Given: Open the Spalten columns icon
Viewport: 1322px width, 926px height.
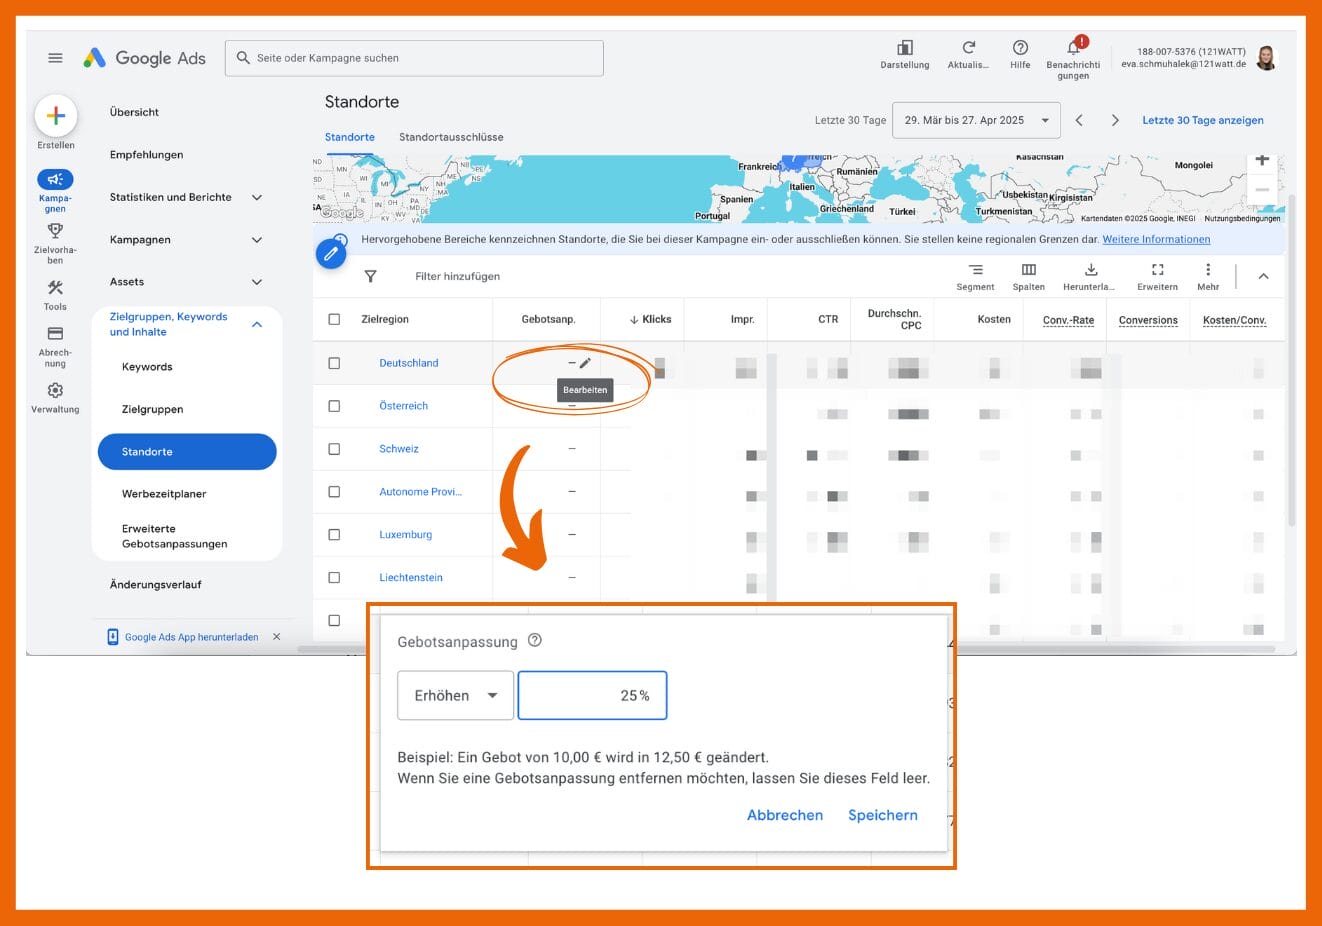Looking at the screenshot, I should [x=1028, y=270].
